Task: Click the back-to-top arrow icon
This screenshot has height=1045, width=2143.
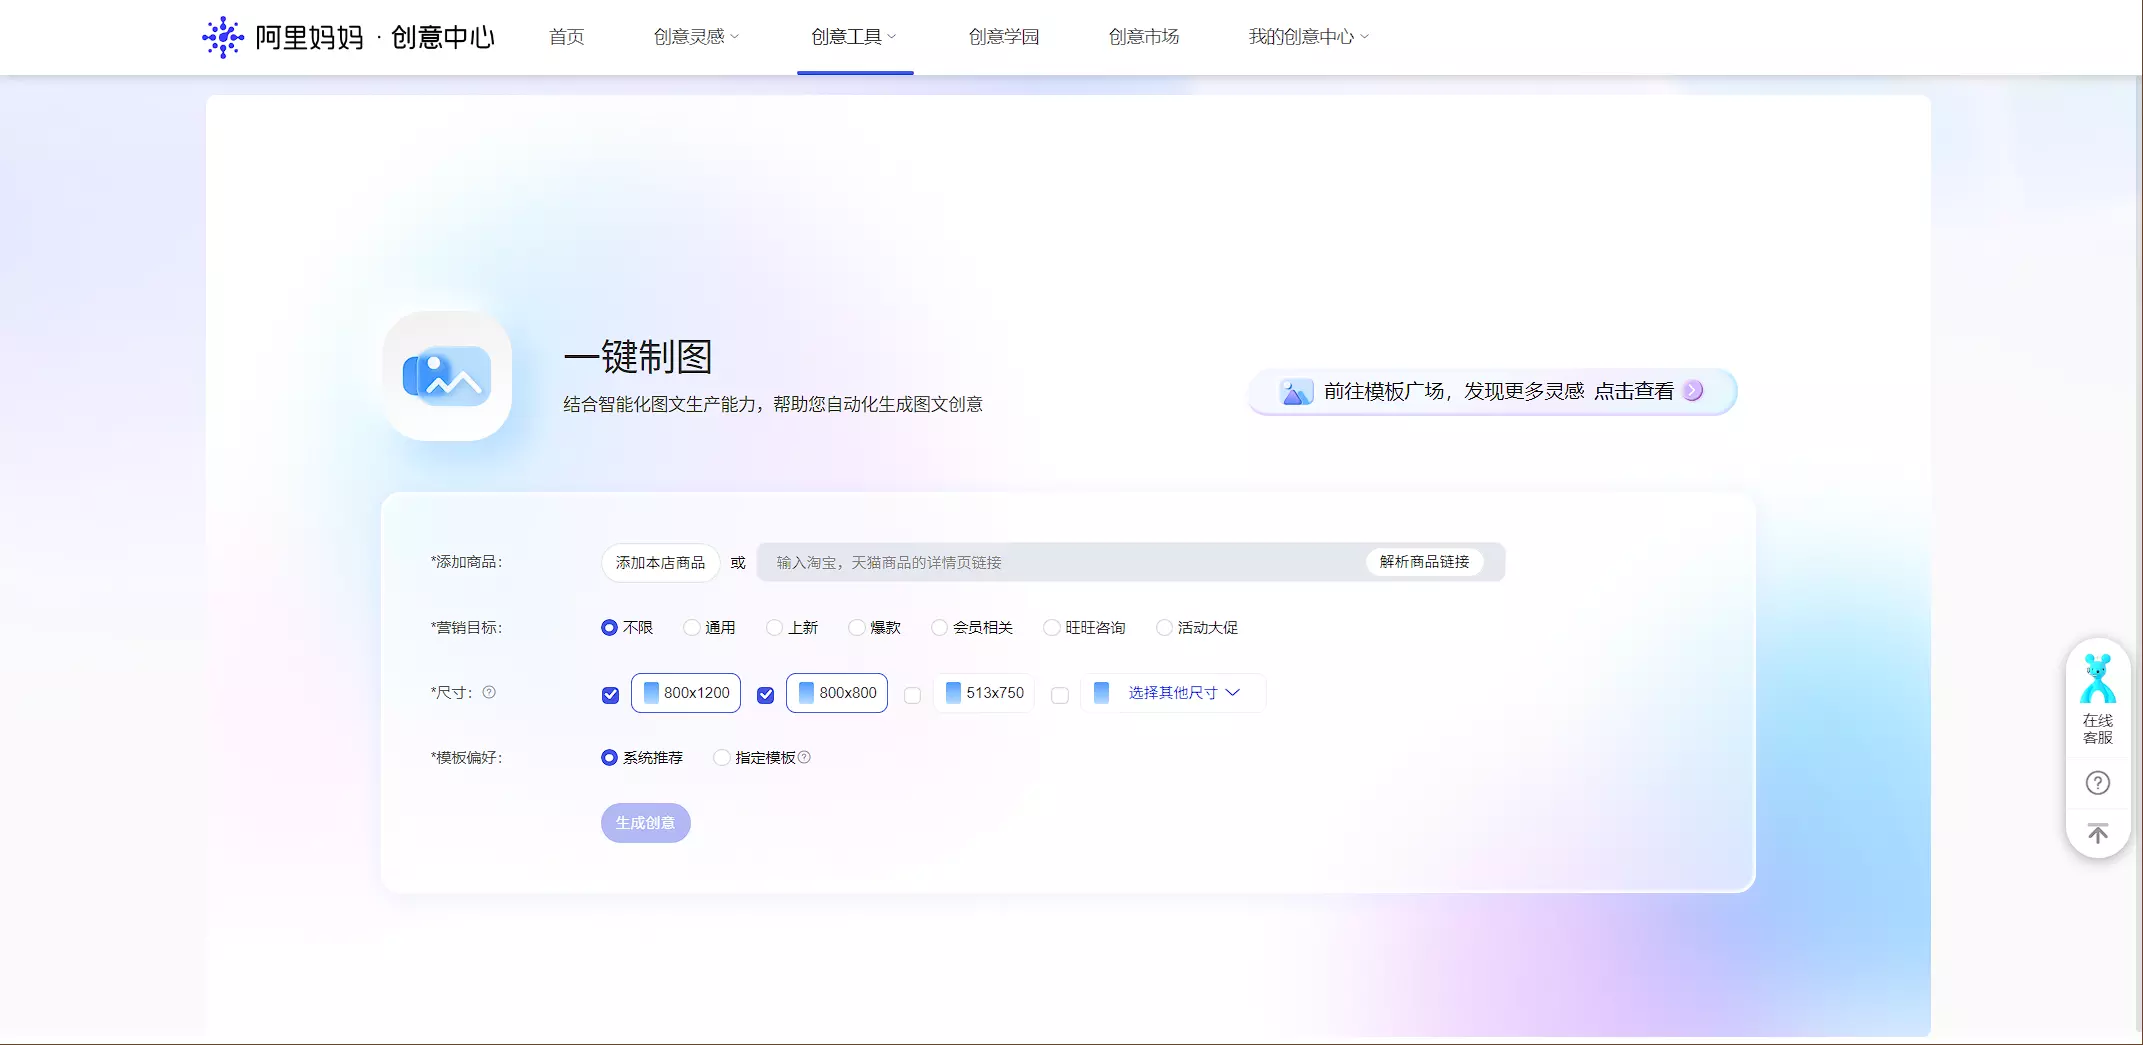Action: pos(2097,834)
